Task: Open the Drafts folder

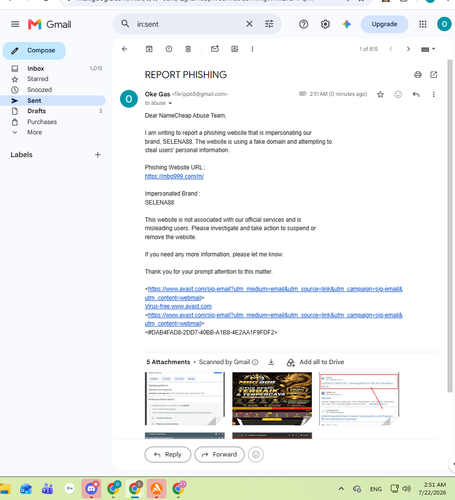Action: [53, 111]
